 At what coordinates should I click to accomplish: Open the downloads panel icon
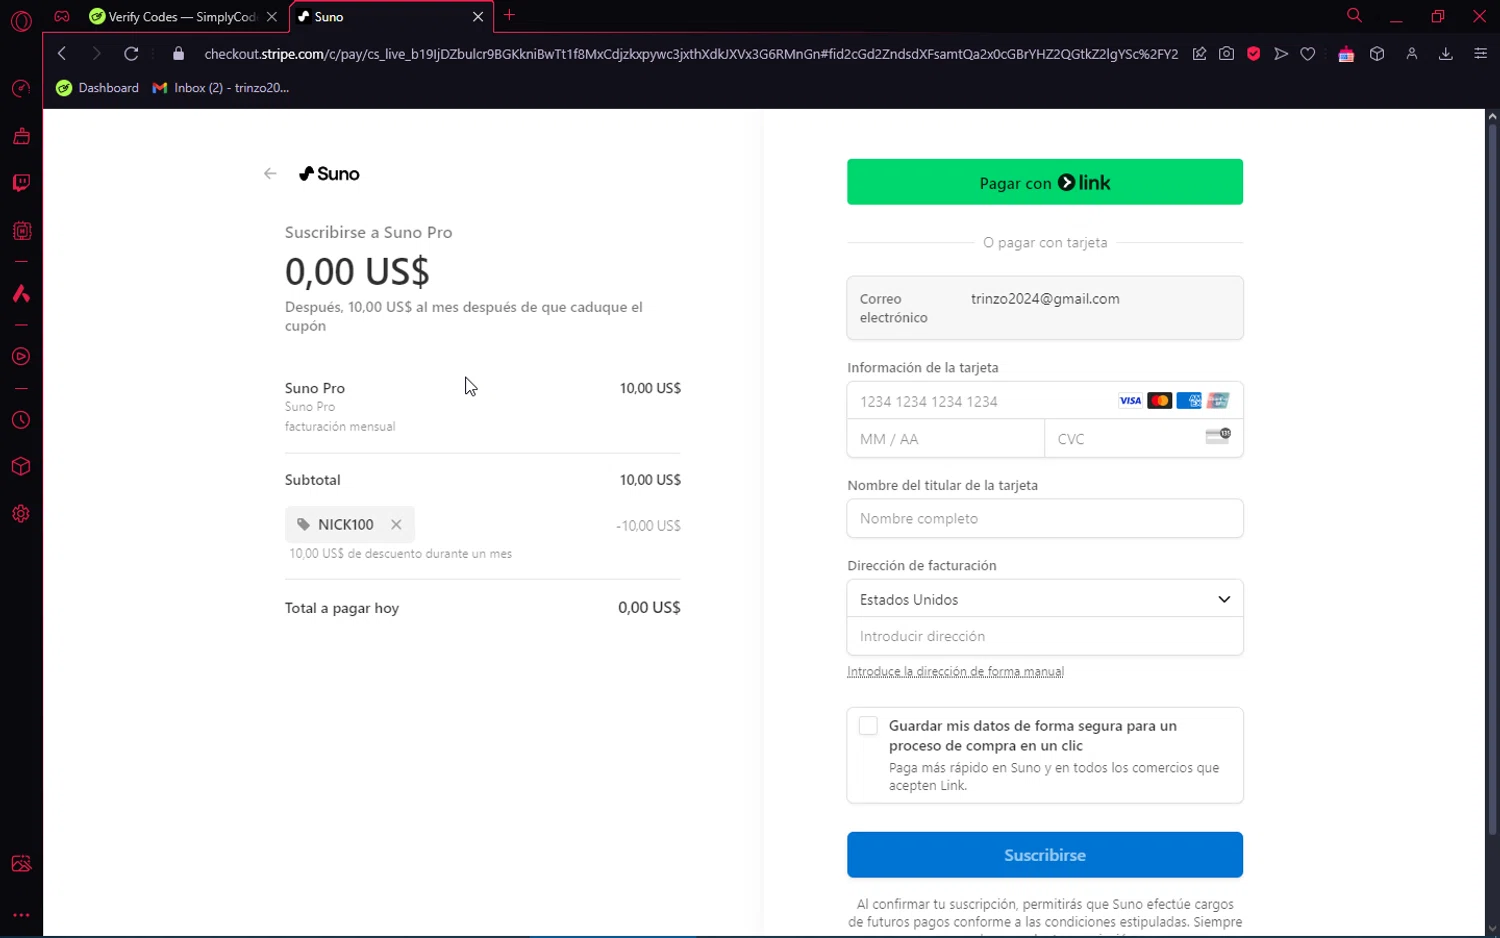(1445, 54)
